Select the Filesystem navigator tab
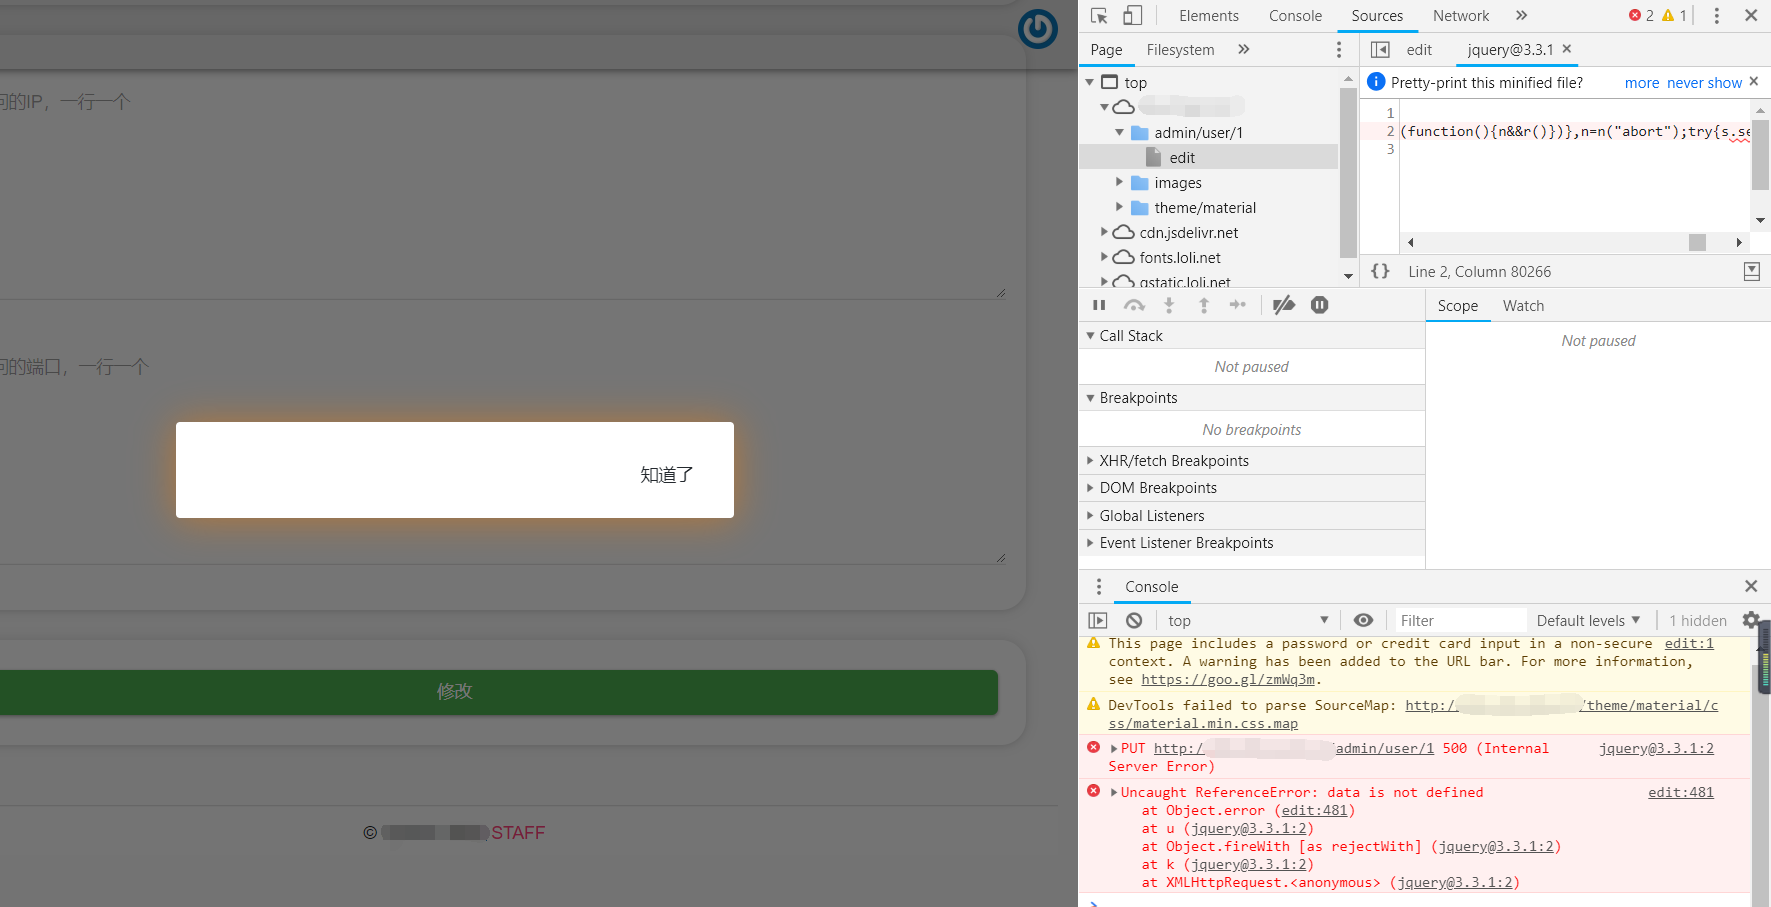The height and width of the screenshot is (907, 1771). tap(1180, 50)
